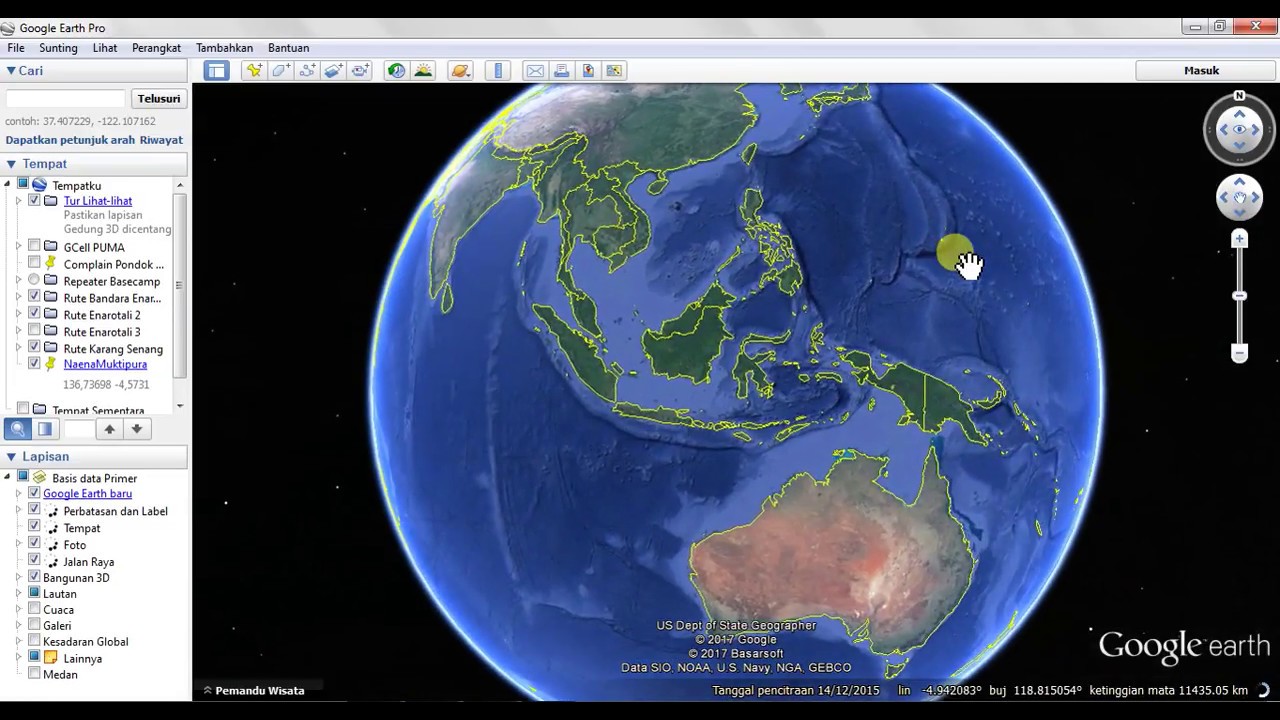Click the email envelope icon
The height and width of the screenshot is (720, 1280).
[x=535, y=71]
